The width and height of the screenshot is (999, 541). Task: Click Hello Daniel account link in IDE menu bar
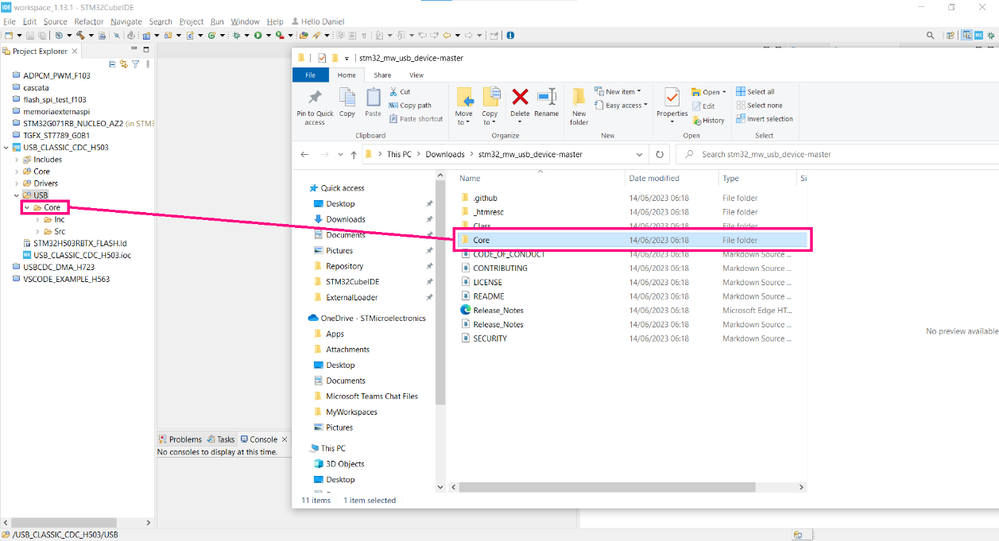(x=317, y=22)
